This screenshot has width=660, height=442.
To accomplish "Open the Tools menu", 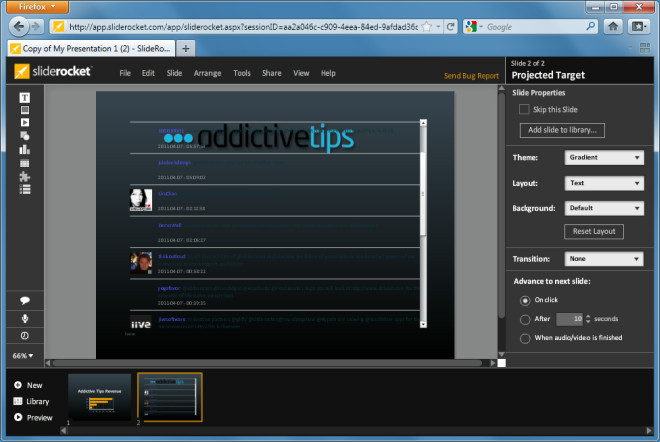I will click(242, 73).
